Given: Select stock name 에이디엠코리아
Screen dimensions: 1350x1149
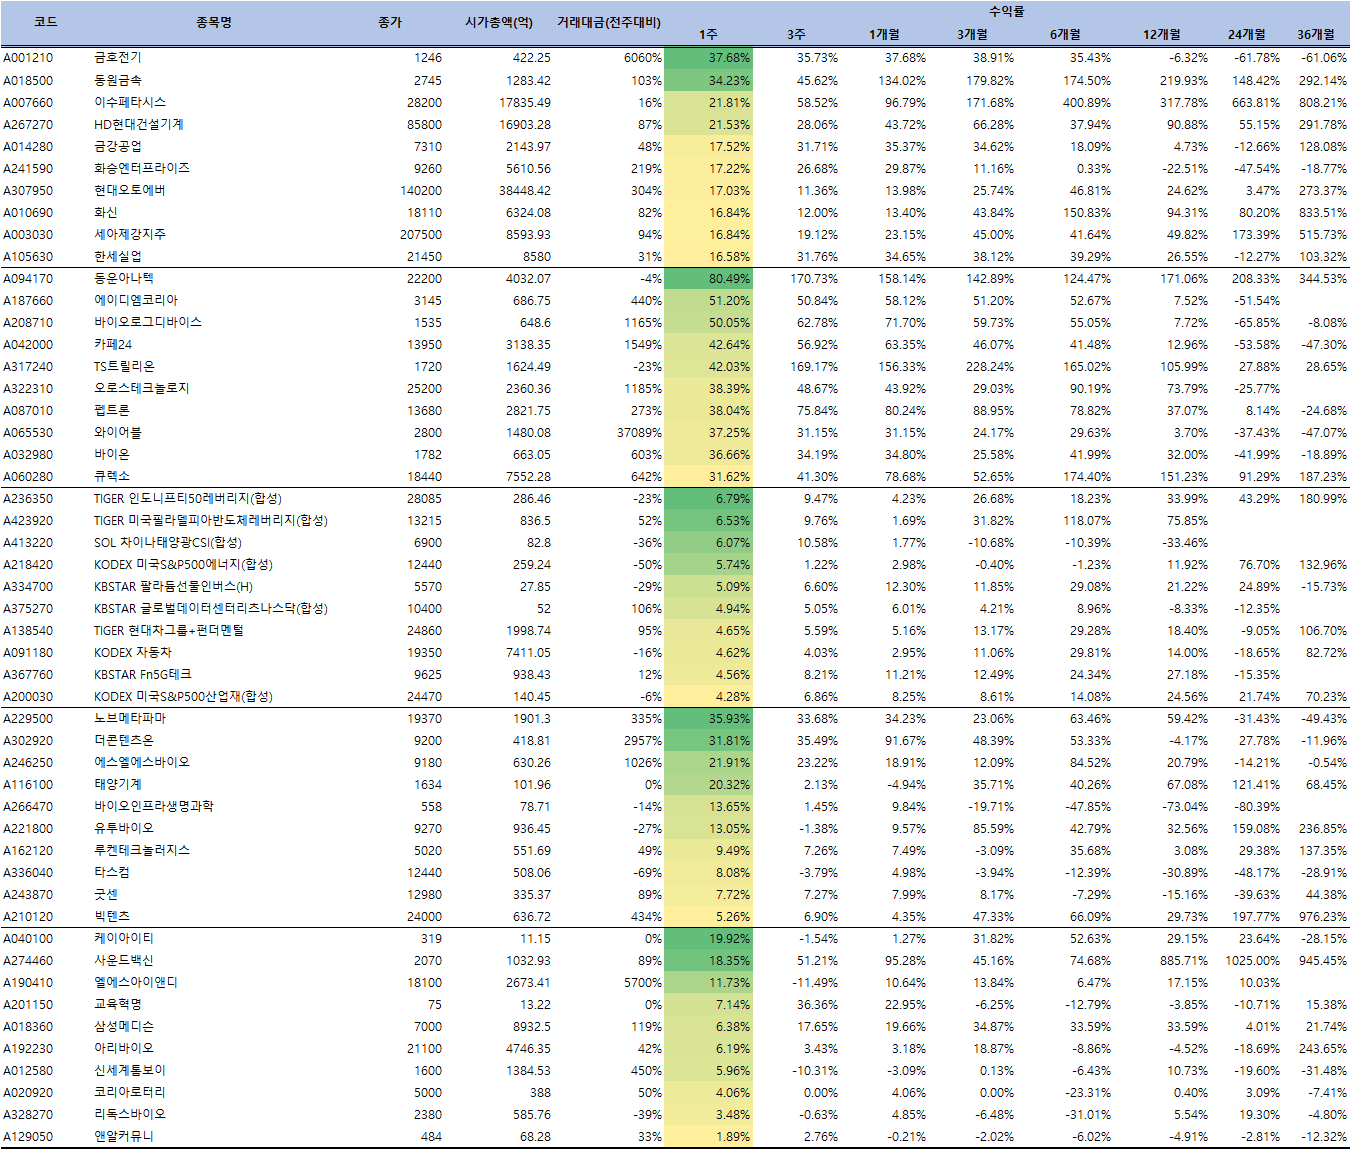Looking at the screenshot, I should [x=136, y=300].
